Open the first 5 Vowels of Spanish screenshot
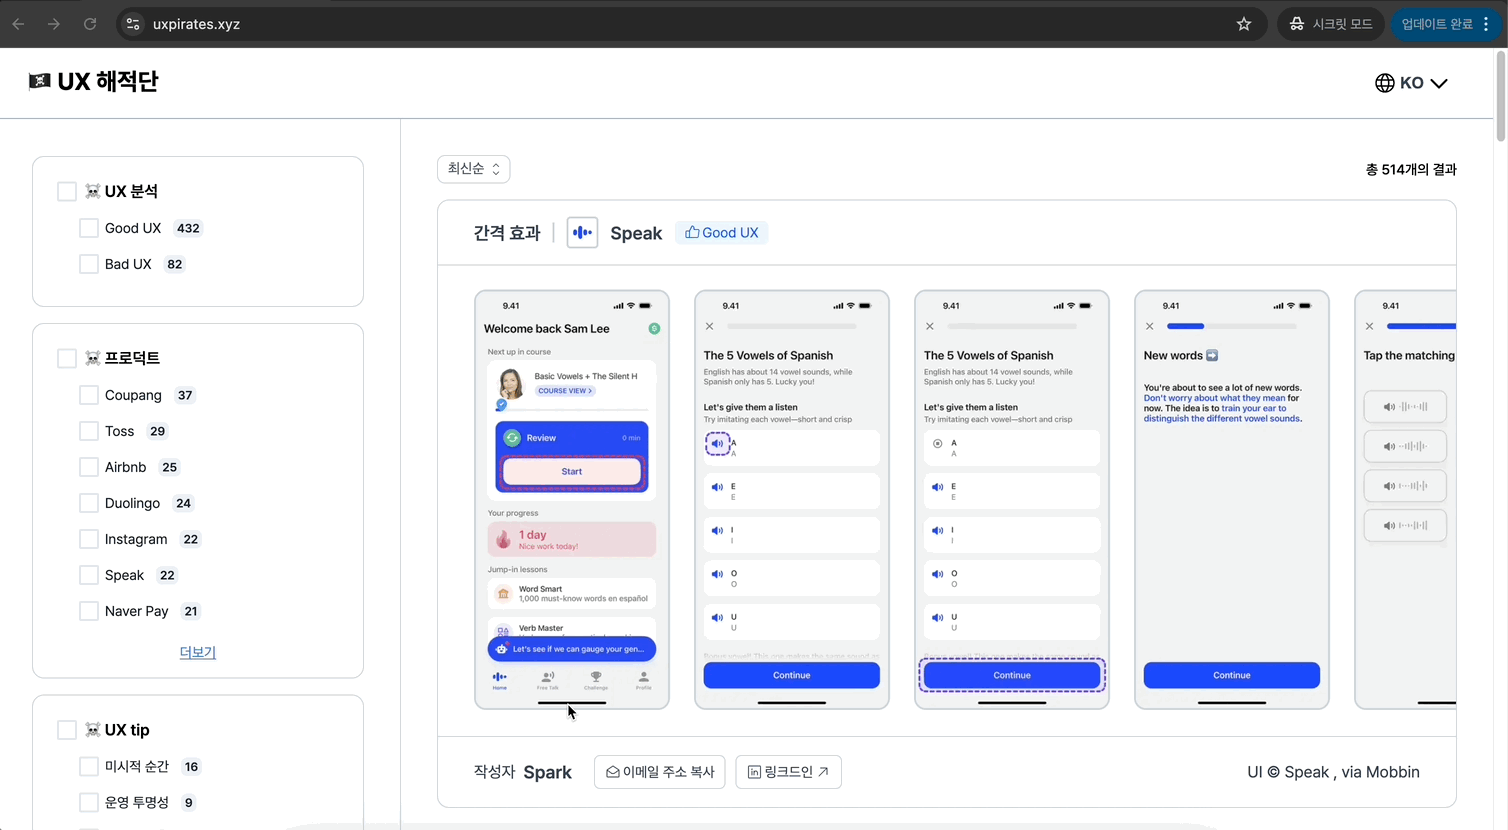Viewport: 1508px width, 830px height. coord(792,500)
